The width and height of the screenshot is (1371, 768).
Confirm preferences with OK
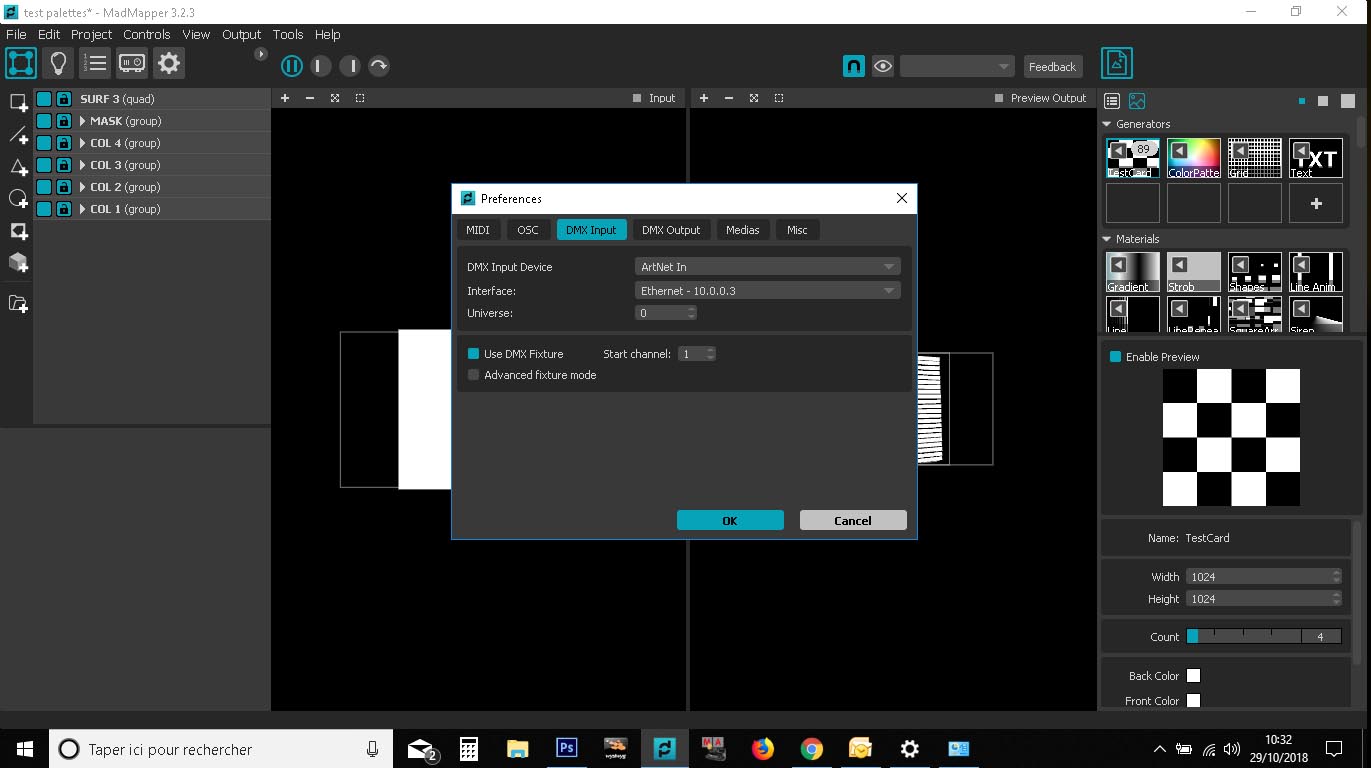(x=730, y=520)
